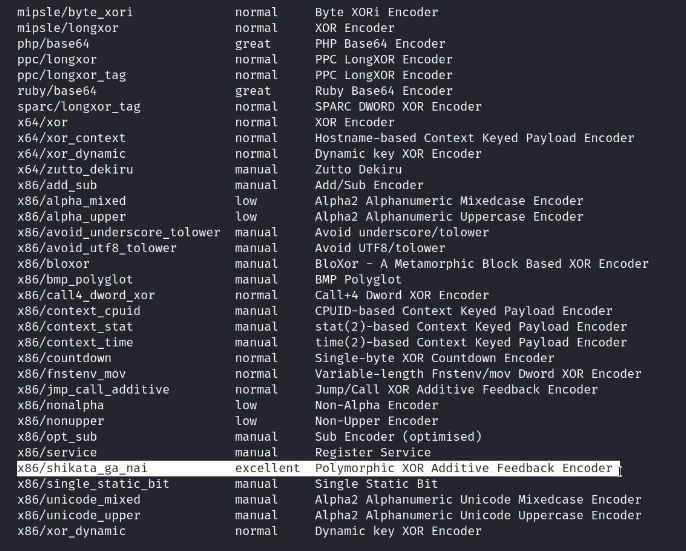Viewport: 686px width, 551px height.
Task: Click the "excellent" rank text
Action: [x=267, y=468]
